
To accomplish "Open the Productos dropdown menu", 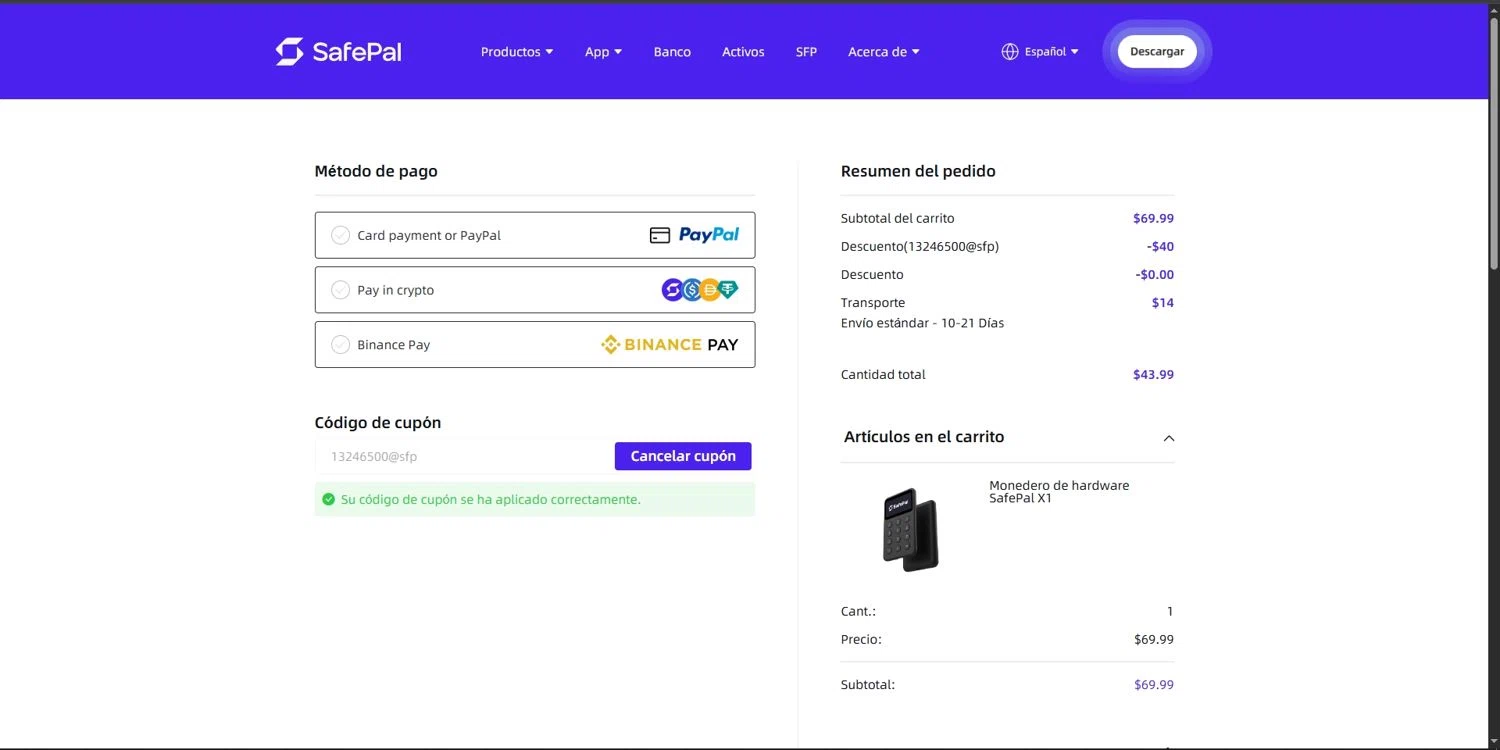I will point(516,52).
